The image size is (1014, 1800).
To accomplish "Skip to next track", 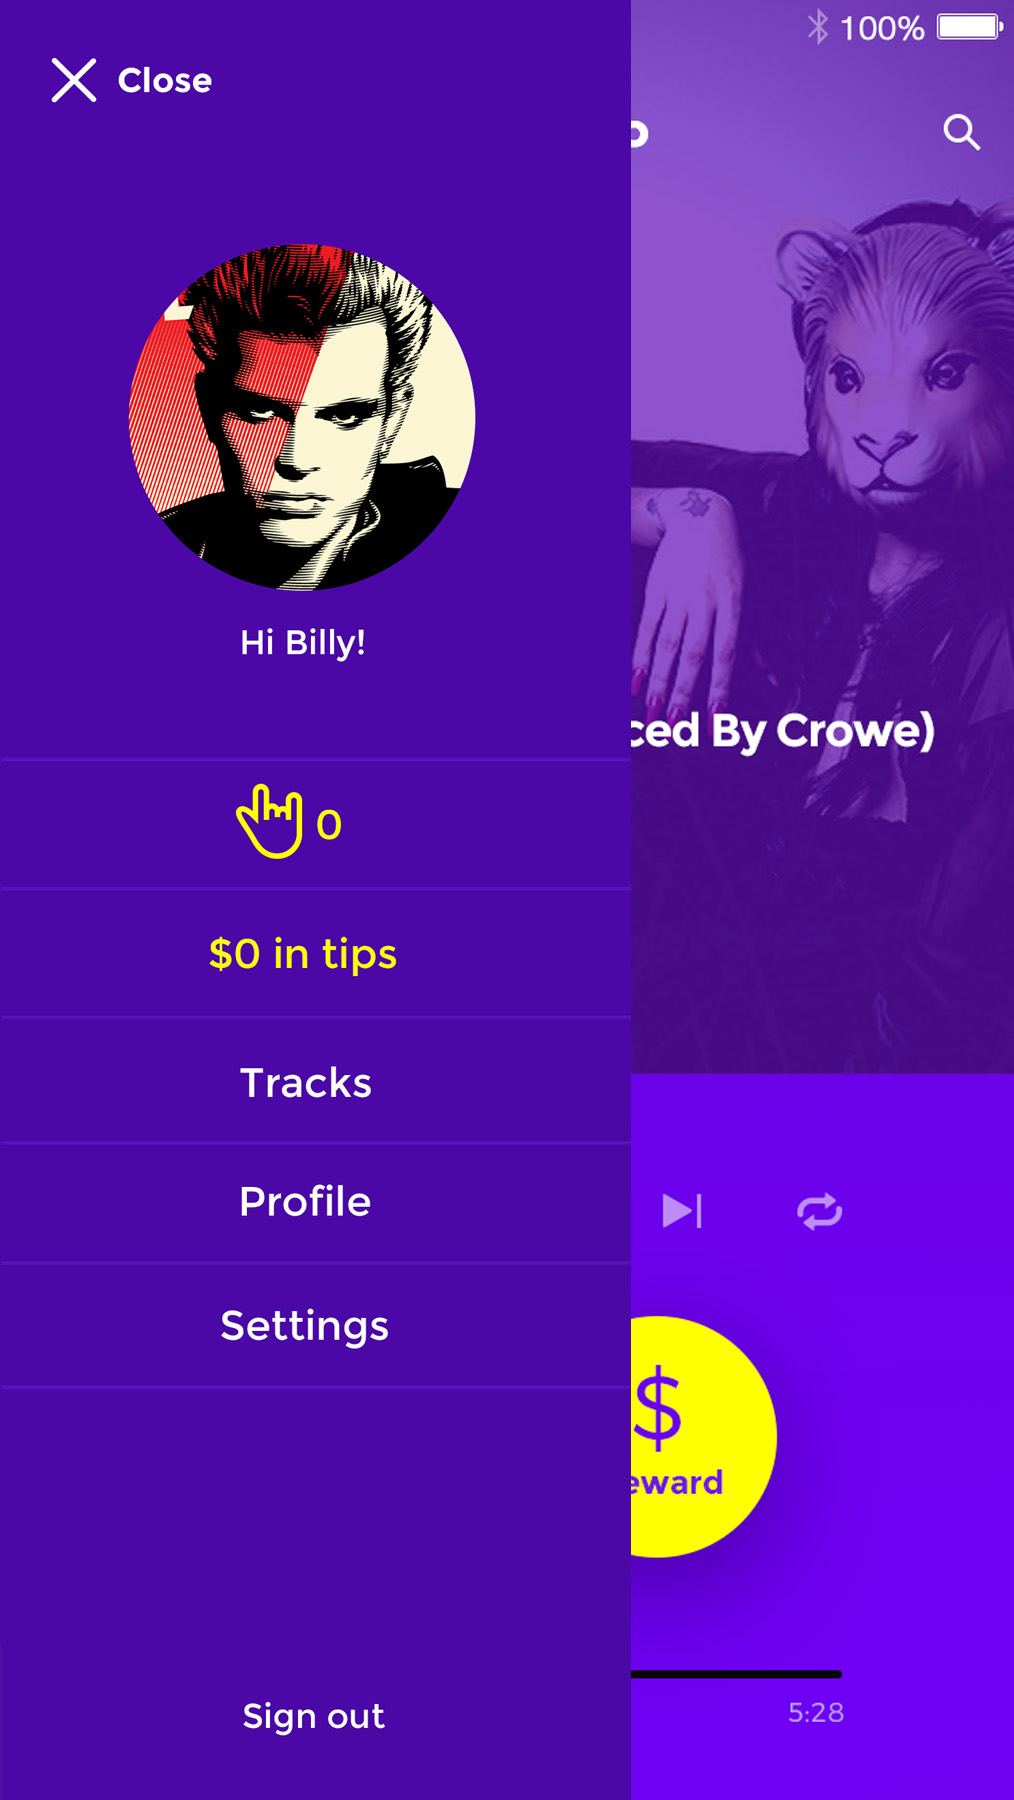I will (682, 1211).
